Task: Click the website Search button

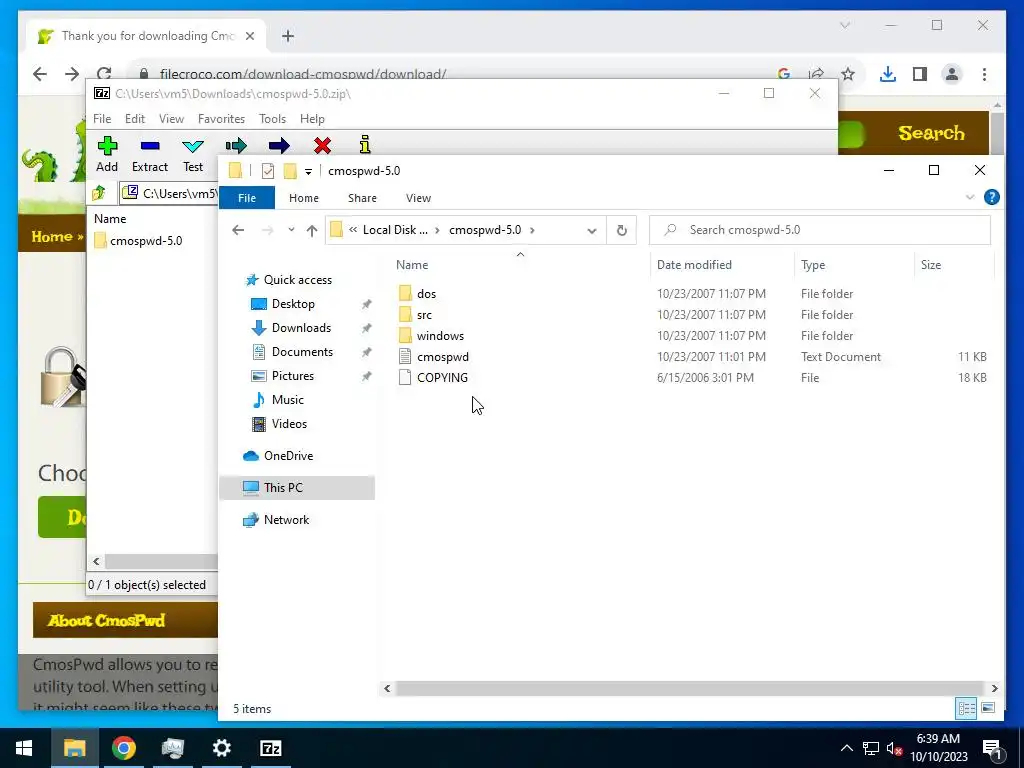Action: pyautogui.click(x=931, y=133)
